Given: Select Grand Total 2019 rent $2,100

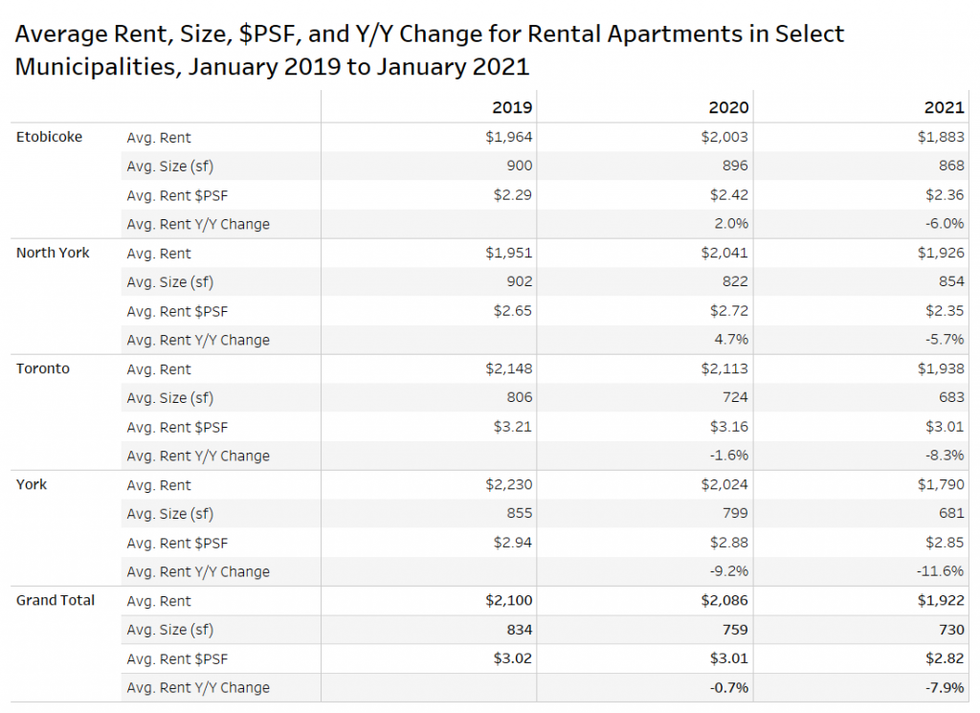Looking at the screenshot, I should [509, 601].
